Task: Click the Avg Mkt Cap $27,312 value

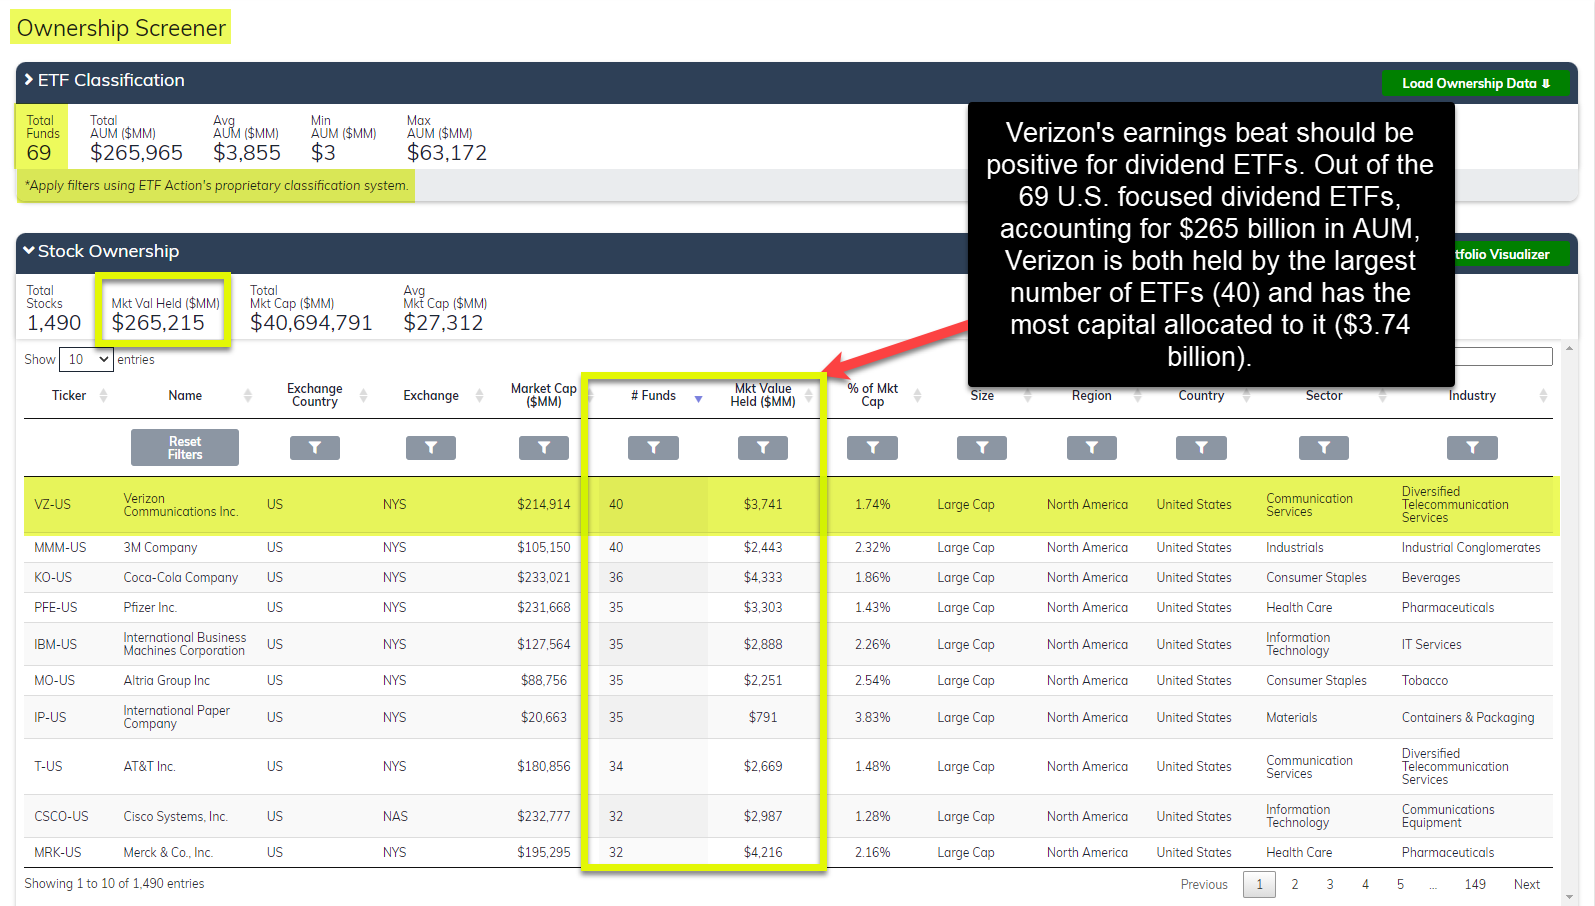Action: coord(443,323)
